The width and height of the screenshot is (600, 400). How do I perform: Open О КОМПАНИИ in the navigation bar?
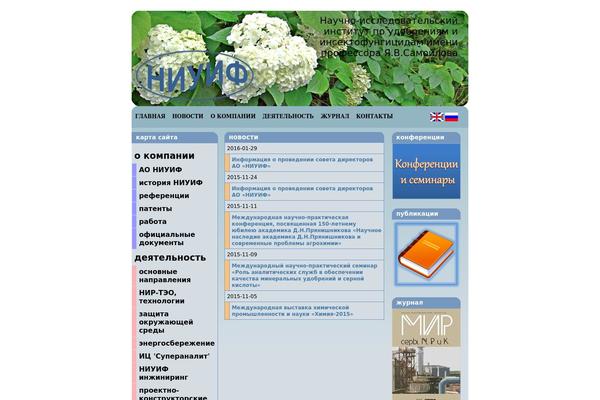click(x=233, y=116)
